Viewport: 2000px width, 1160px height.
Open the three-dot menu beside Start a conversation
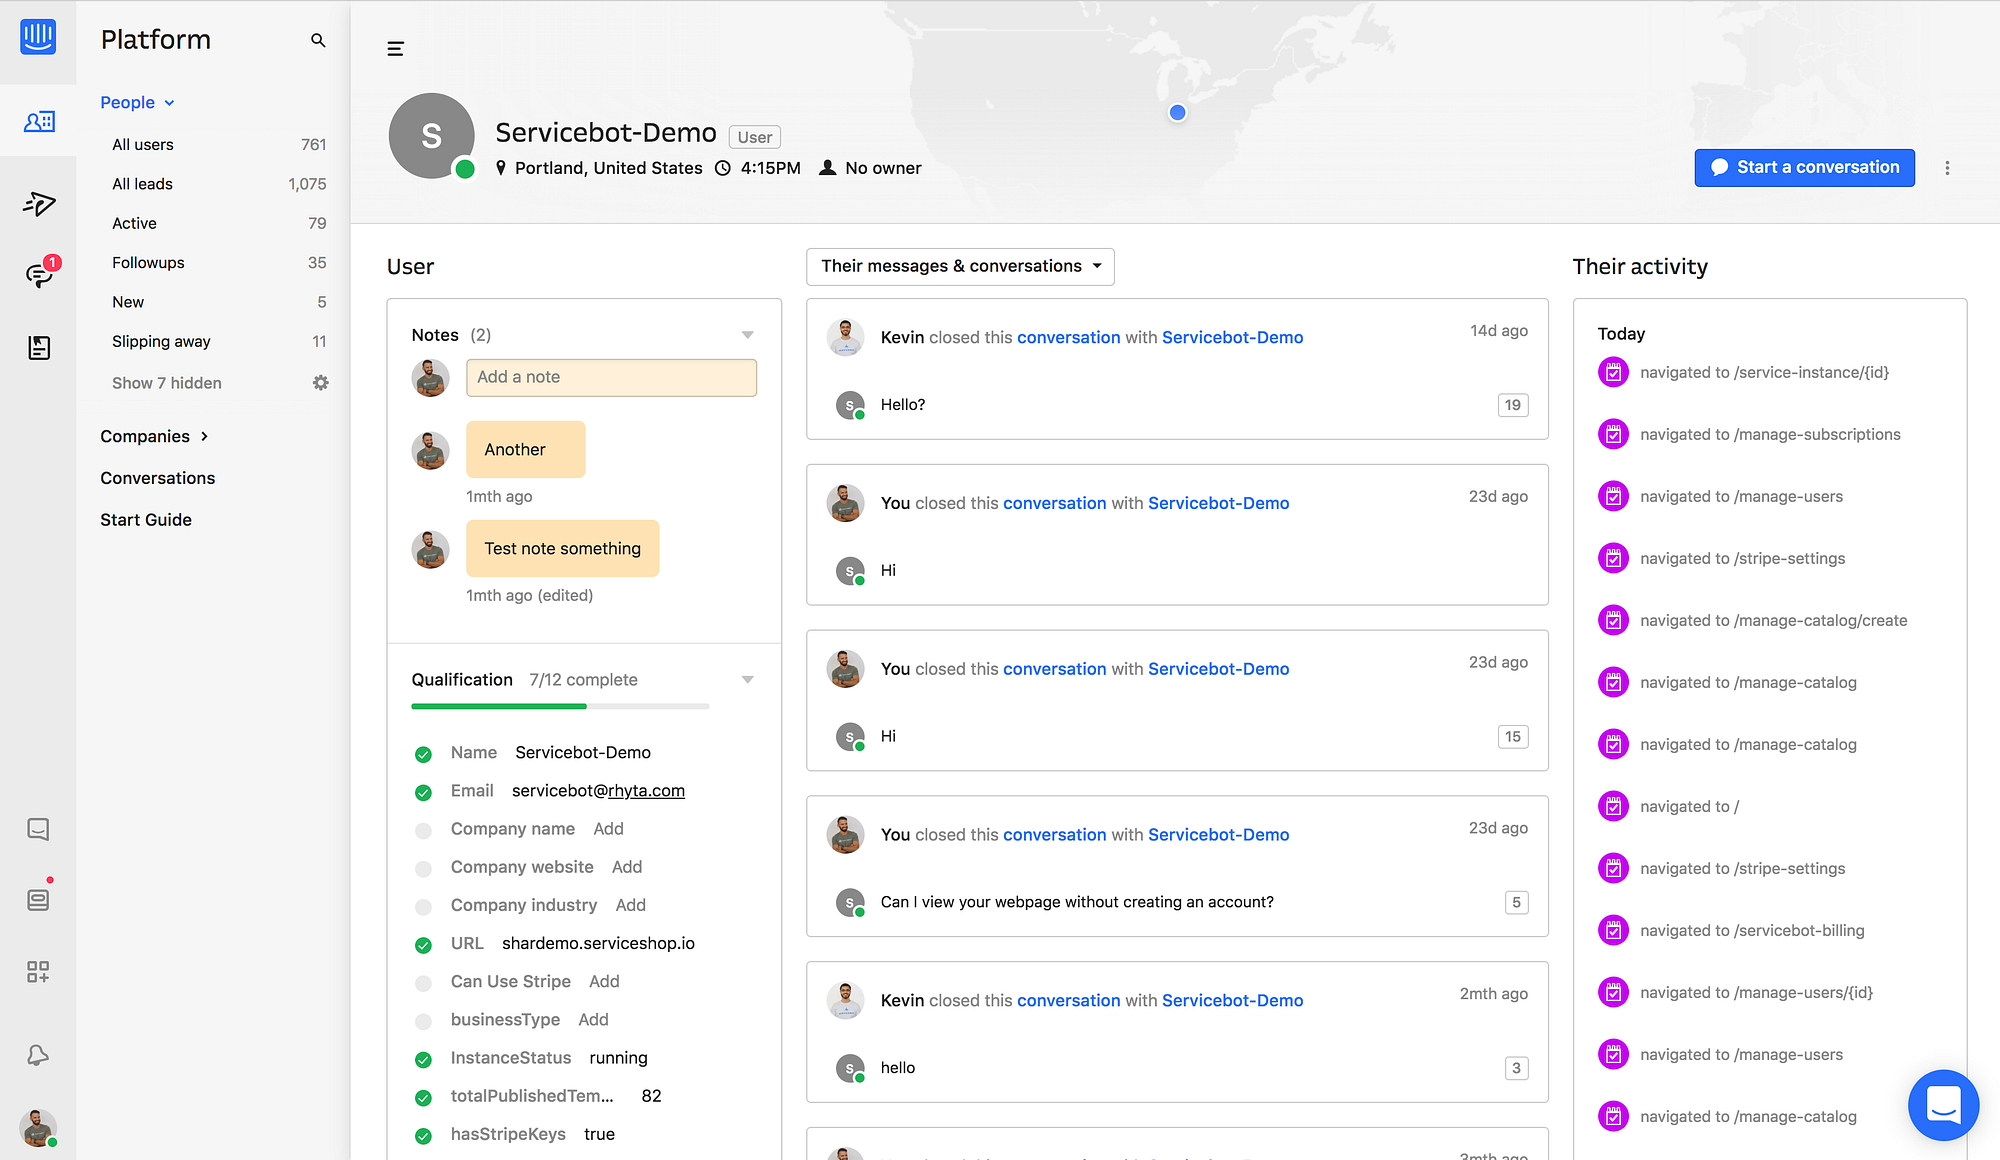(x=1946, y=168)
